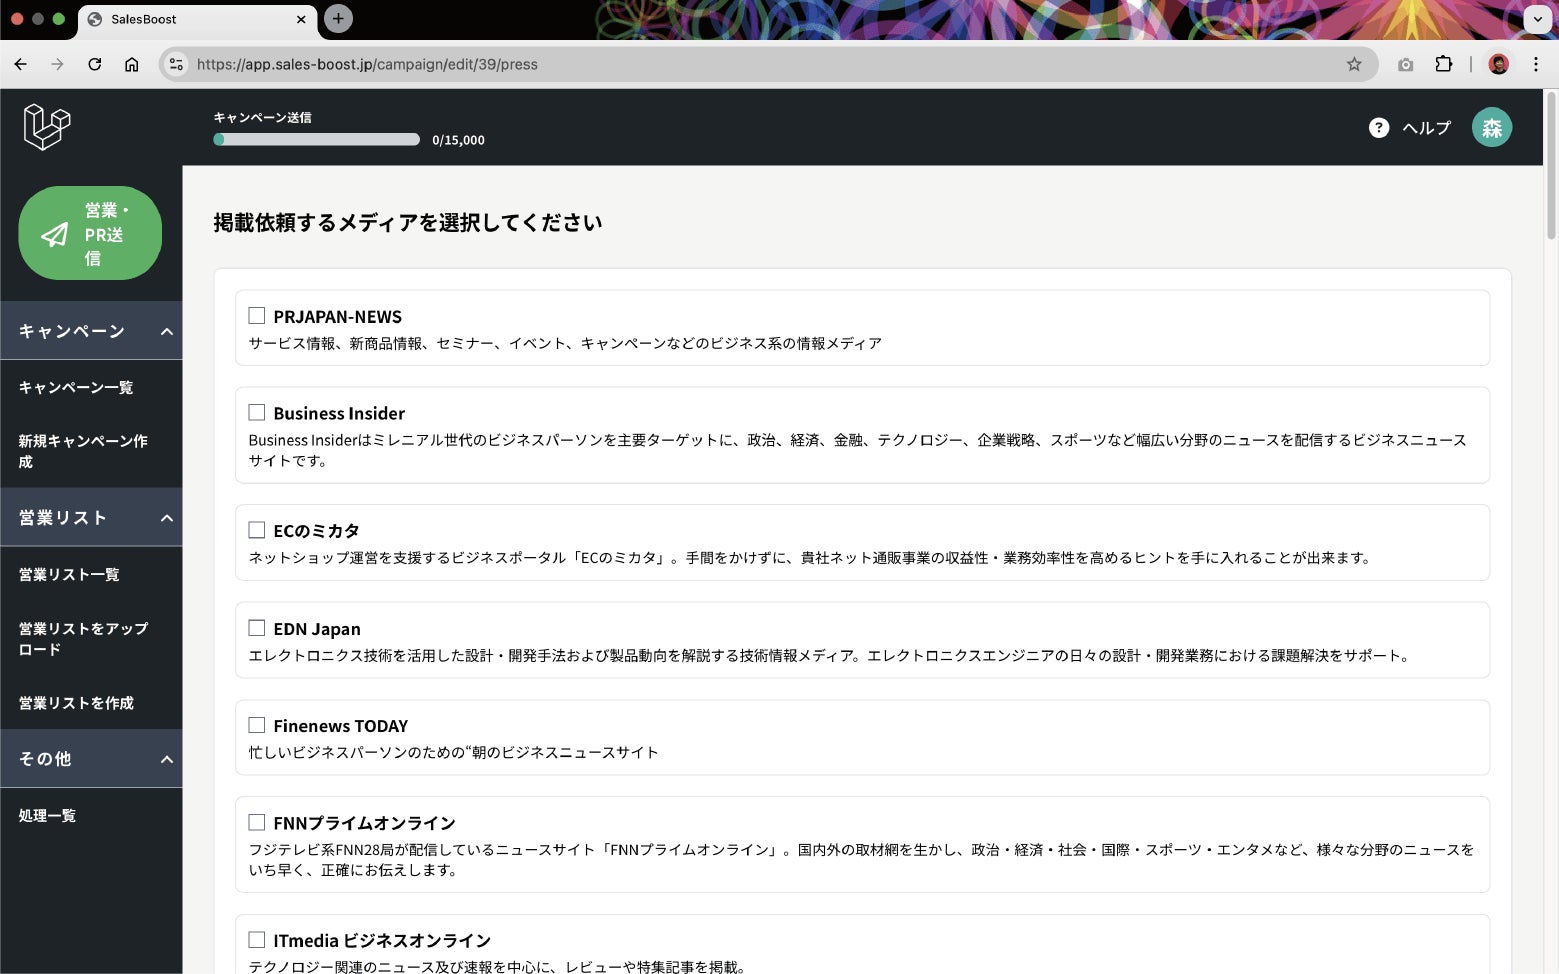1559x974 pixels.
Task: Collapse the 営業リスト sidebar section chevron
Action: (167, 518)
